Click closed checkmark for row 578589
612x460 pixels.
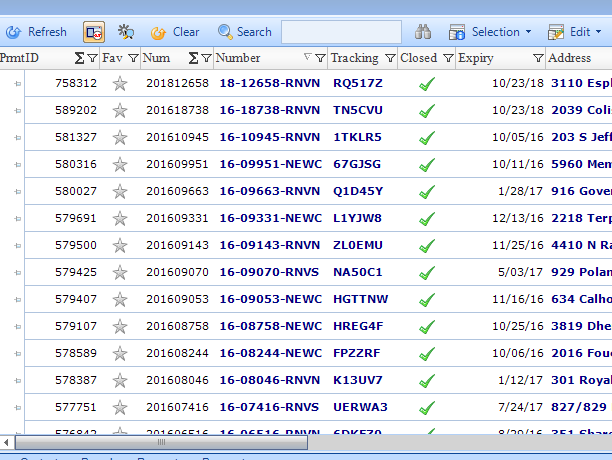click(427, 354)
